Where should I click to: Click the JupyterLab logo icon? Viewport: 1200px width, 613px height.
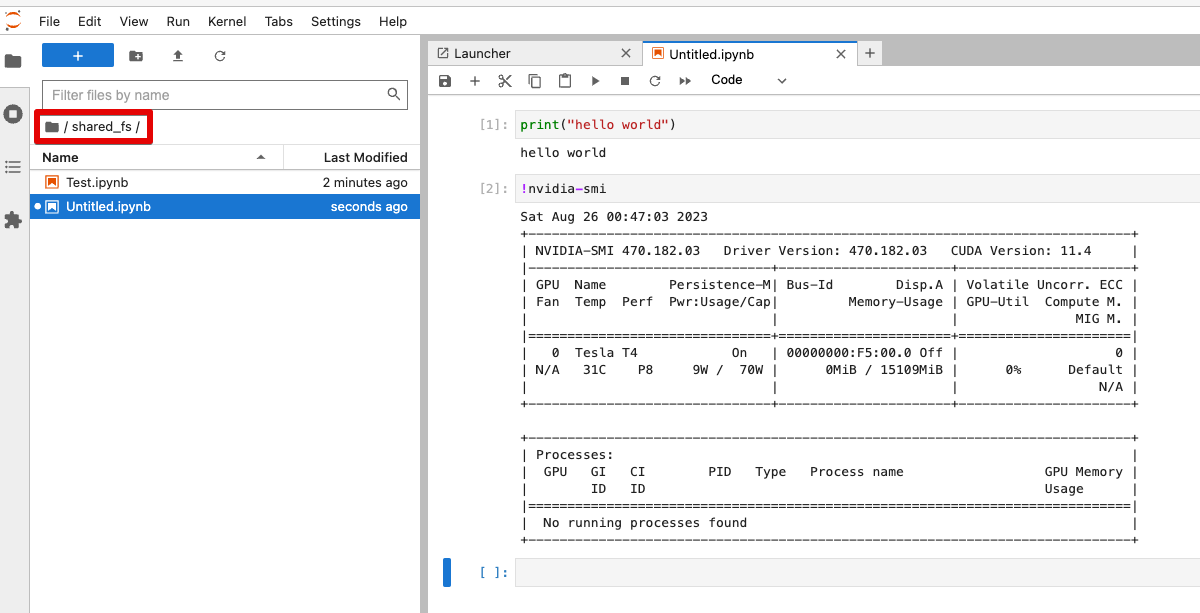[13, 21]
